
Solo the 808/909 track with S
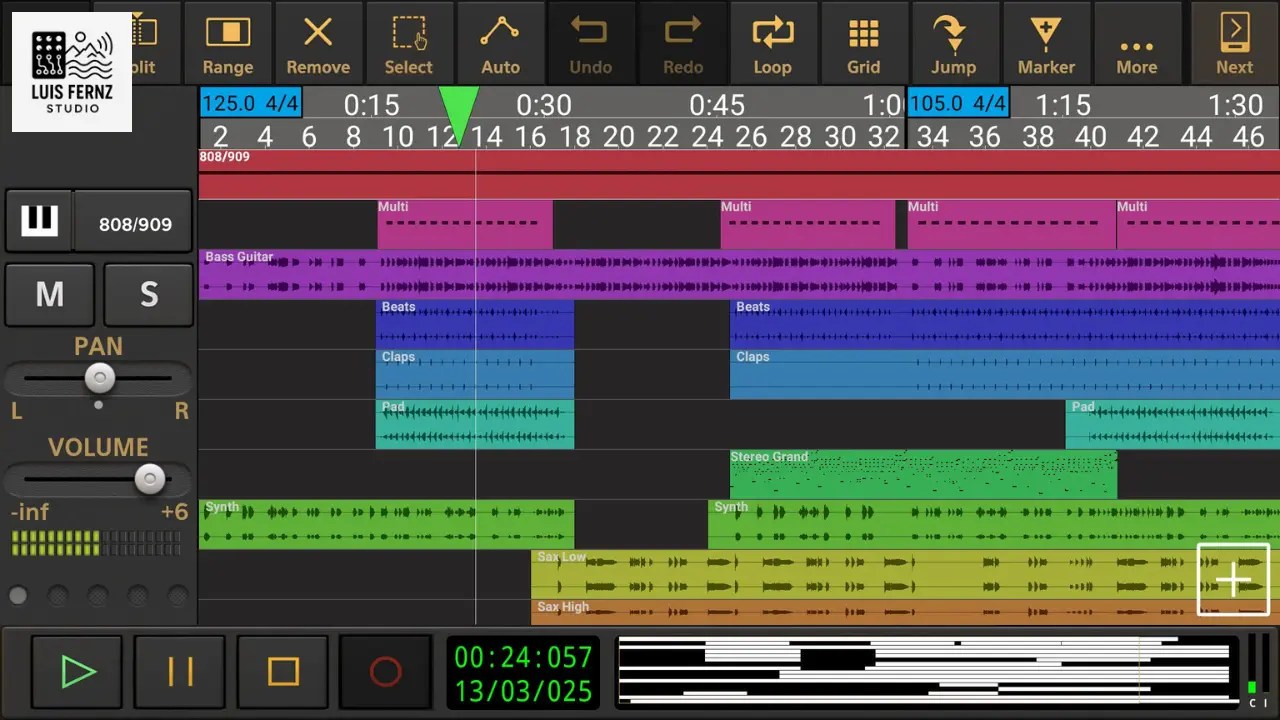click(148, 295)
